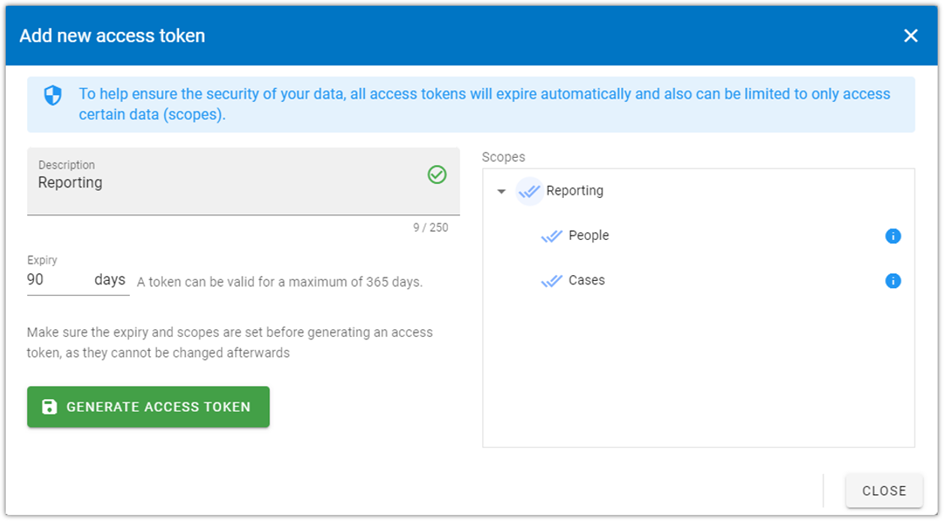945x524 pixels.
Task: Close dialog using the X in header
Action: point(911,36)
